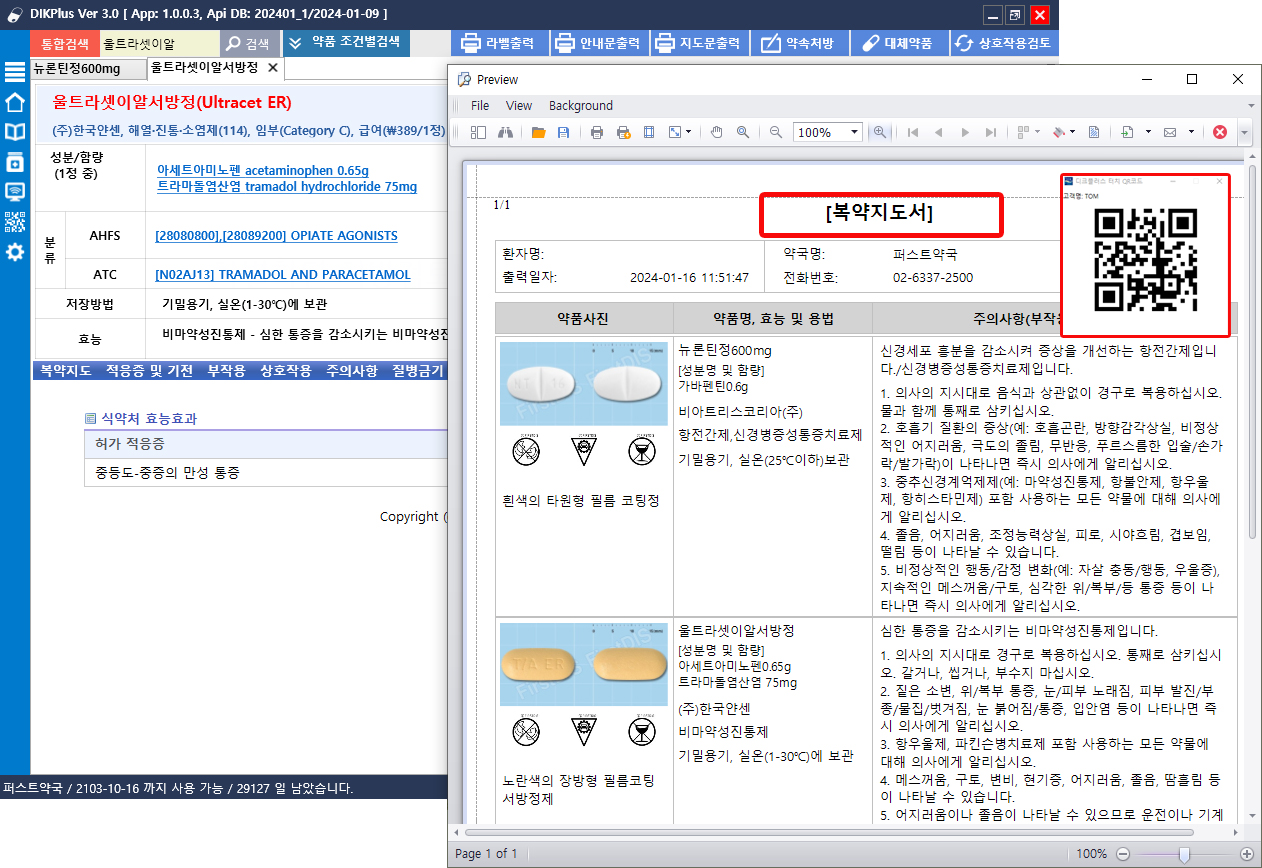
Task: Go to the home icon in DIKPlus sidebar
Action: pos(15,102)
